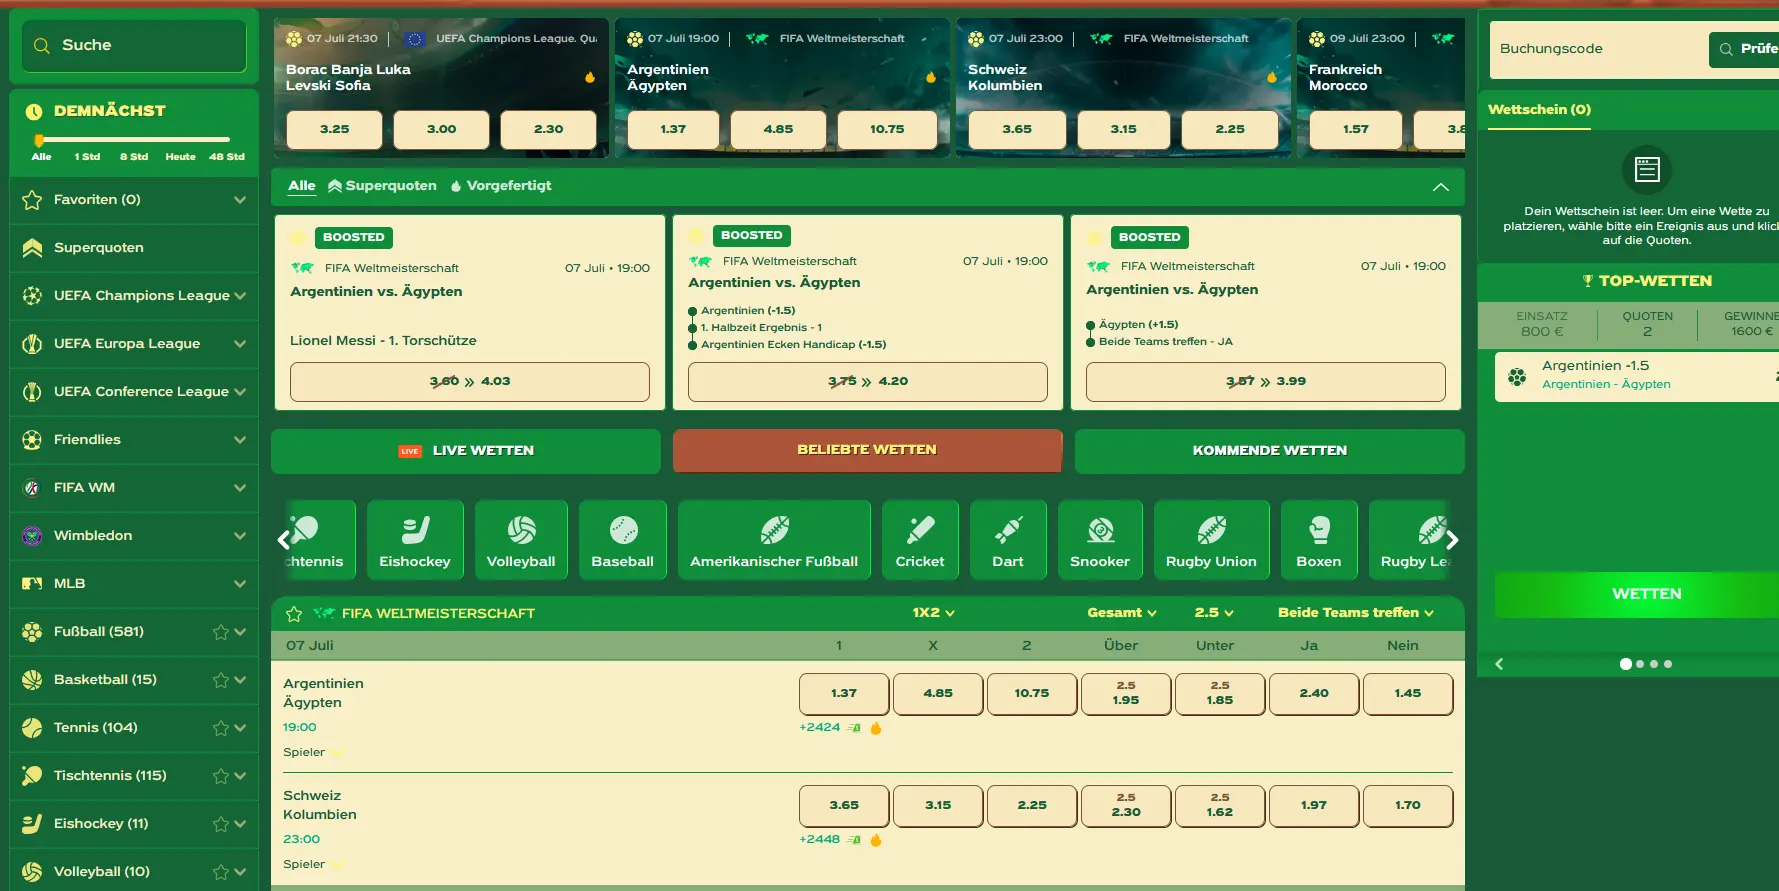The image size is (1779, 891).
Task: Click the search magnifier icon
Action: click(x=42, y=45)
